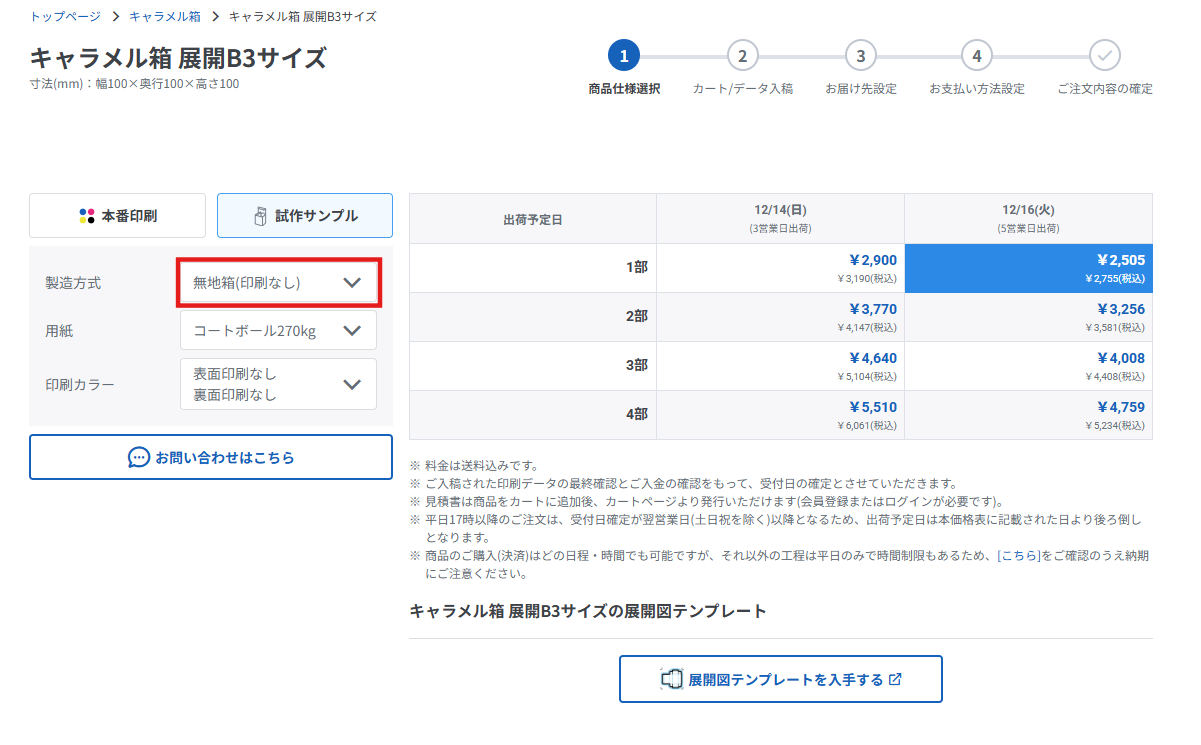Click the 印刷カラー field label
The width and height of the screenshot is (1201, 745).
80,384
